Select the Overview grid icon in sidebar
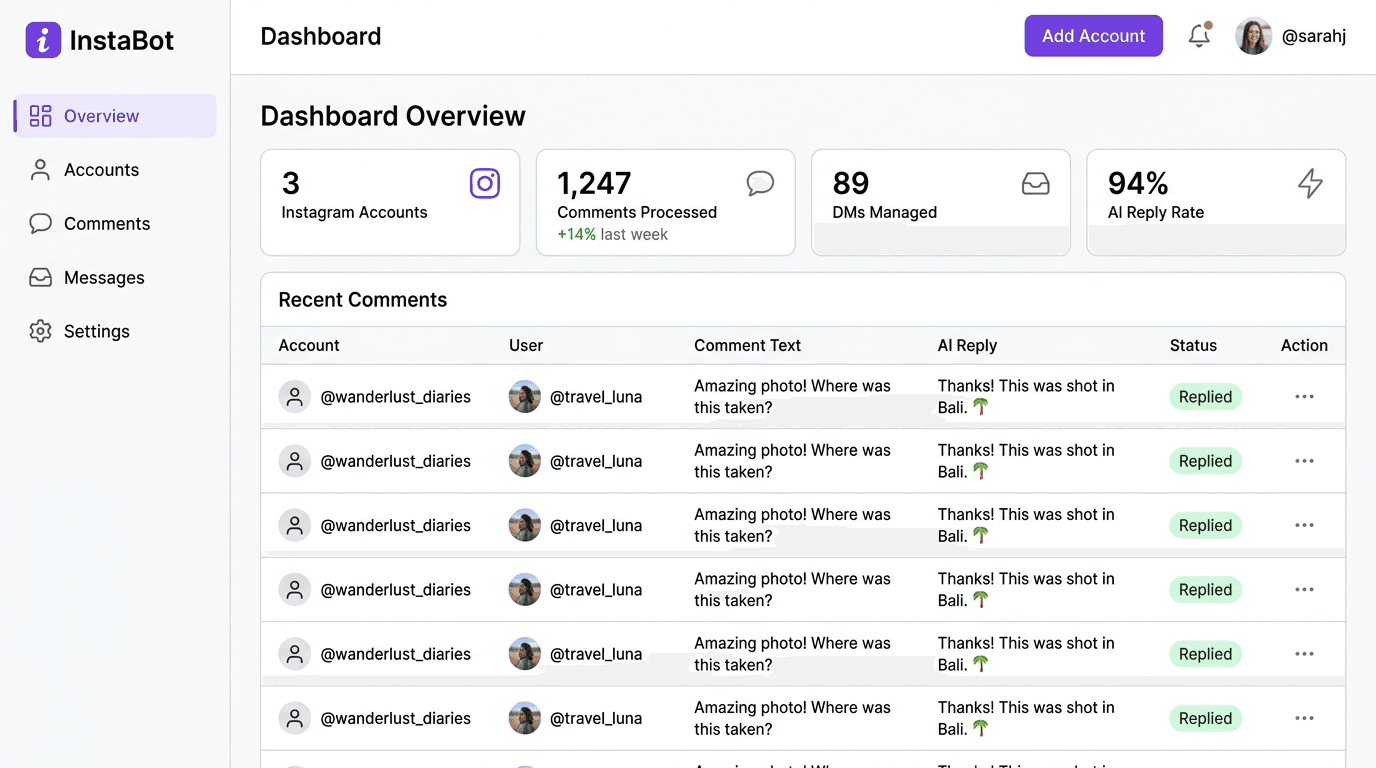 (x=40, y=115)
